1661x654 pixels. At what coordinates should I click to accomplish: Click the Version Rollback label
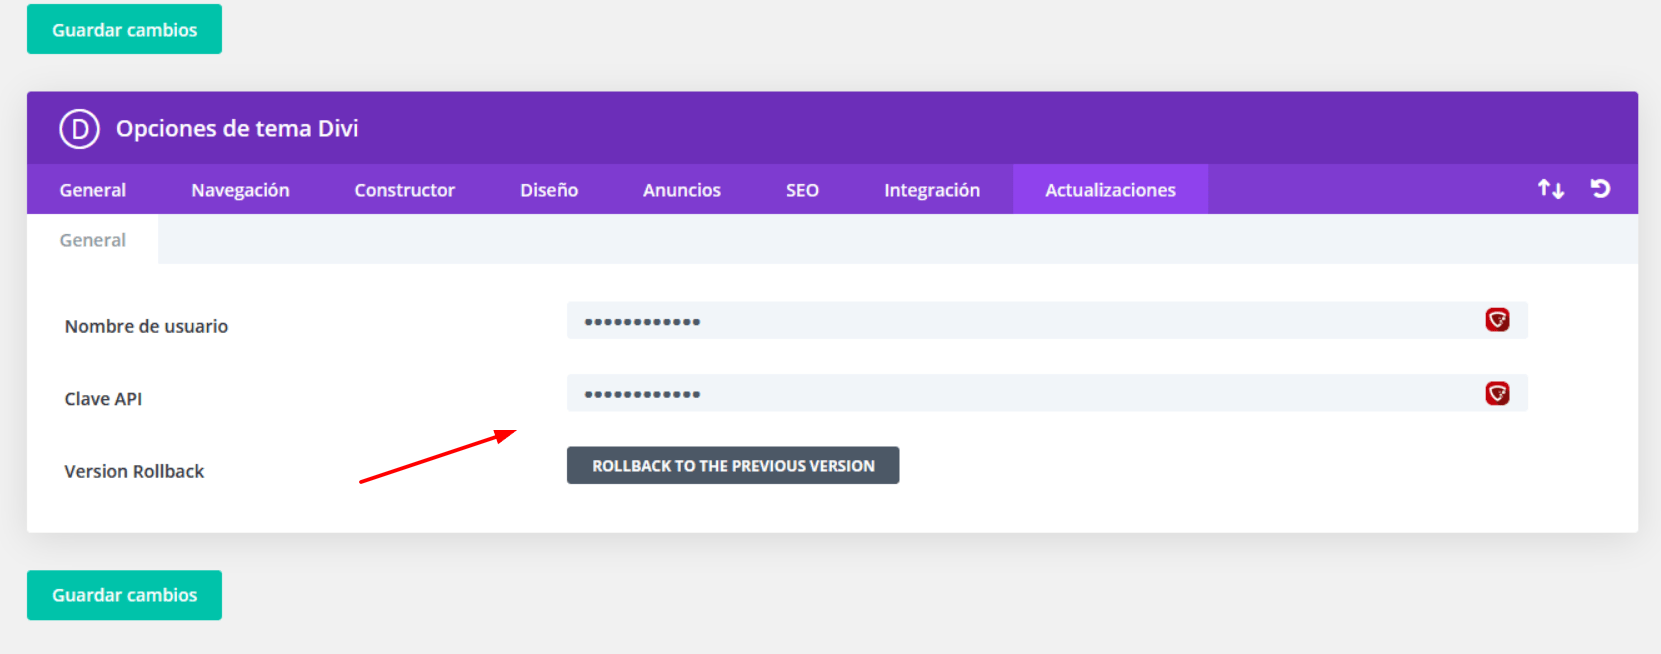[134, 471]
